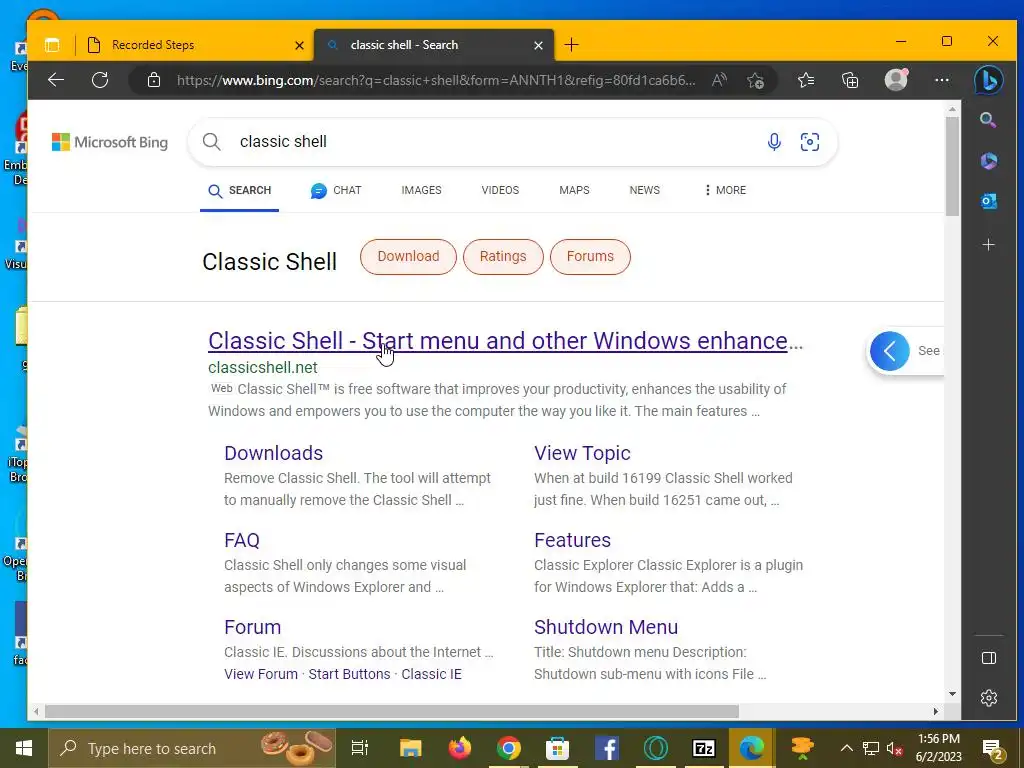Click the Microsoft Bing logo
The height and width of the screenshot is (768, 1024).
(110, 142)
